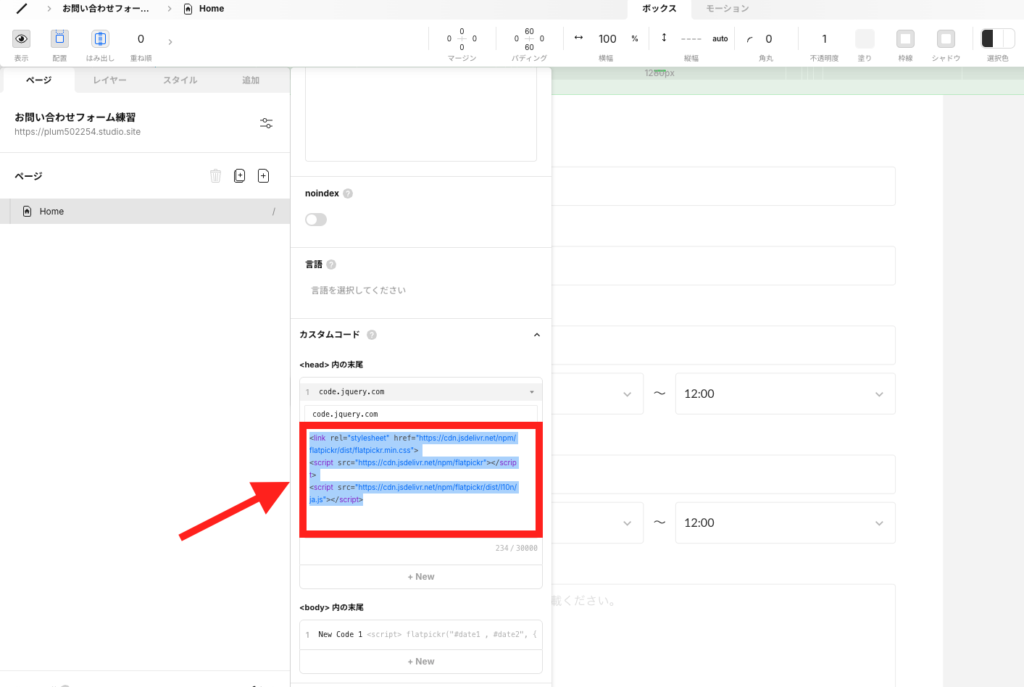Open the 配置 alignment tool
Viewport: 1024px width, 687px height.
coord(59,39)
